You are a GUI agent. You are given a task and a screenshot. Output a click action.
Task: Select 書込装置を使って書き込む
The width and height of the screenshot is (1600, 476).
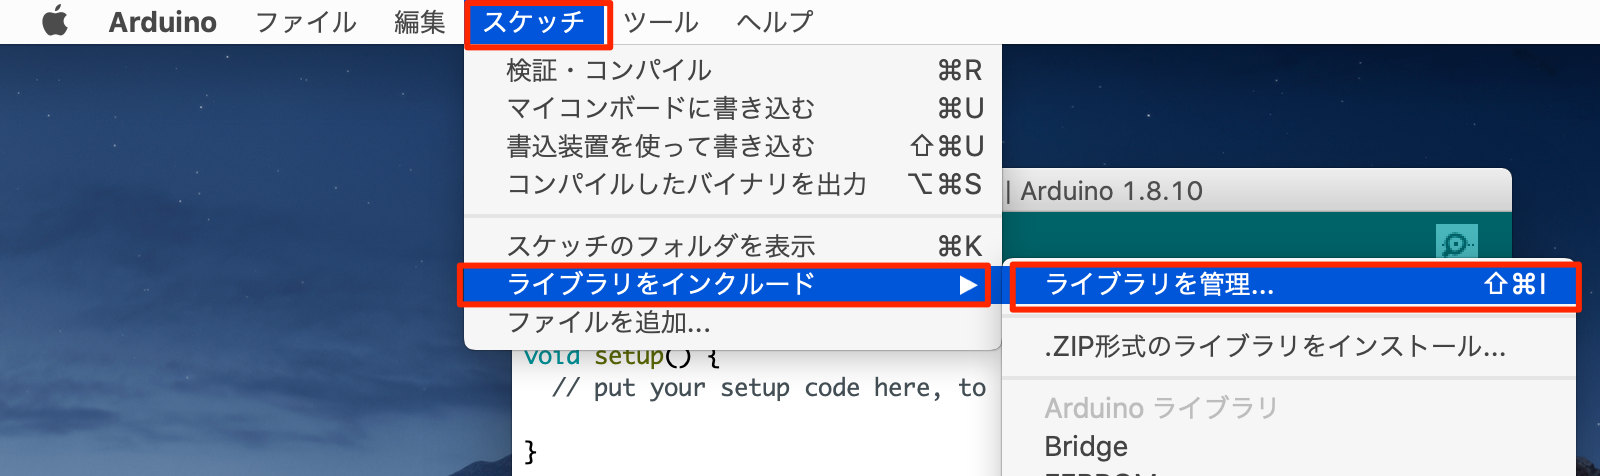(x=733, y=146)
